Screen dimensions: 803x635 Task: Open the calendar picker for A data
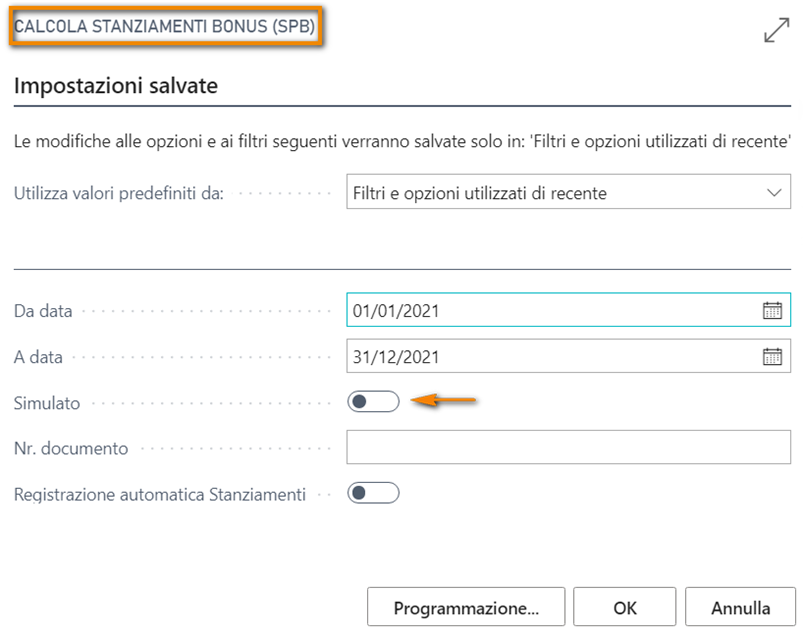click(772, 356)
